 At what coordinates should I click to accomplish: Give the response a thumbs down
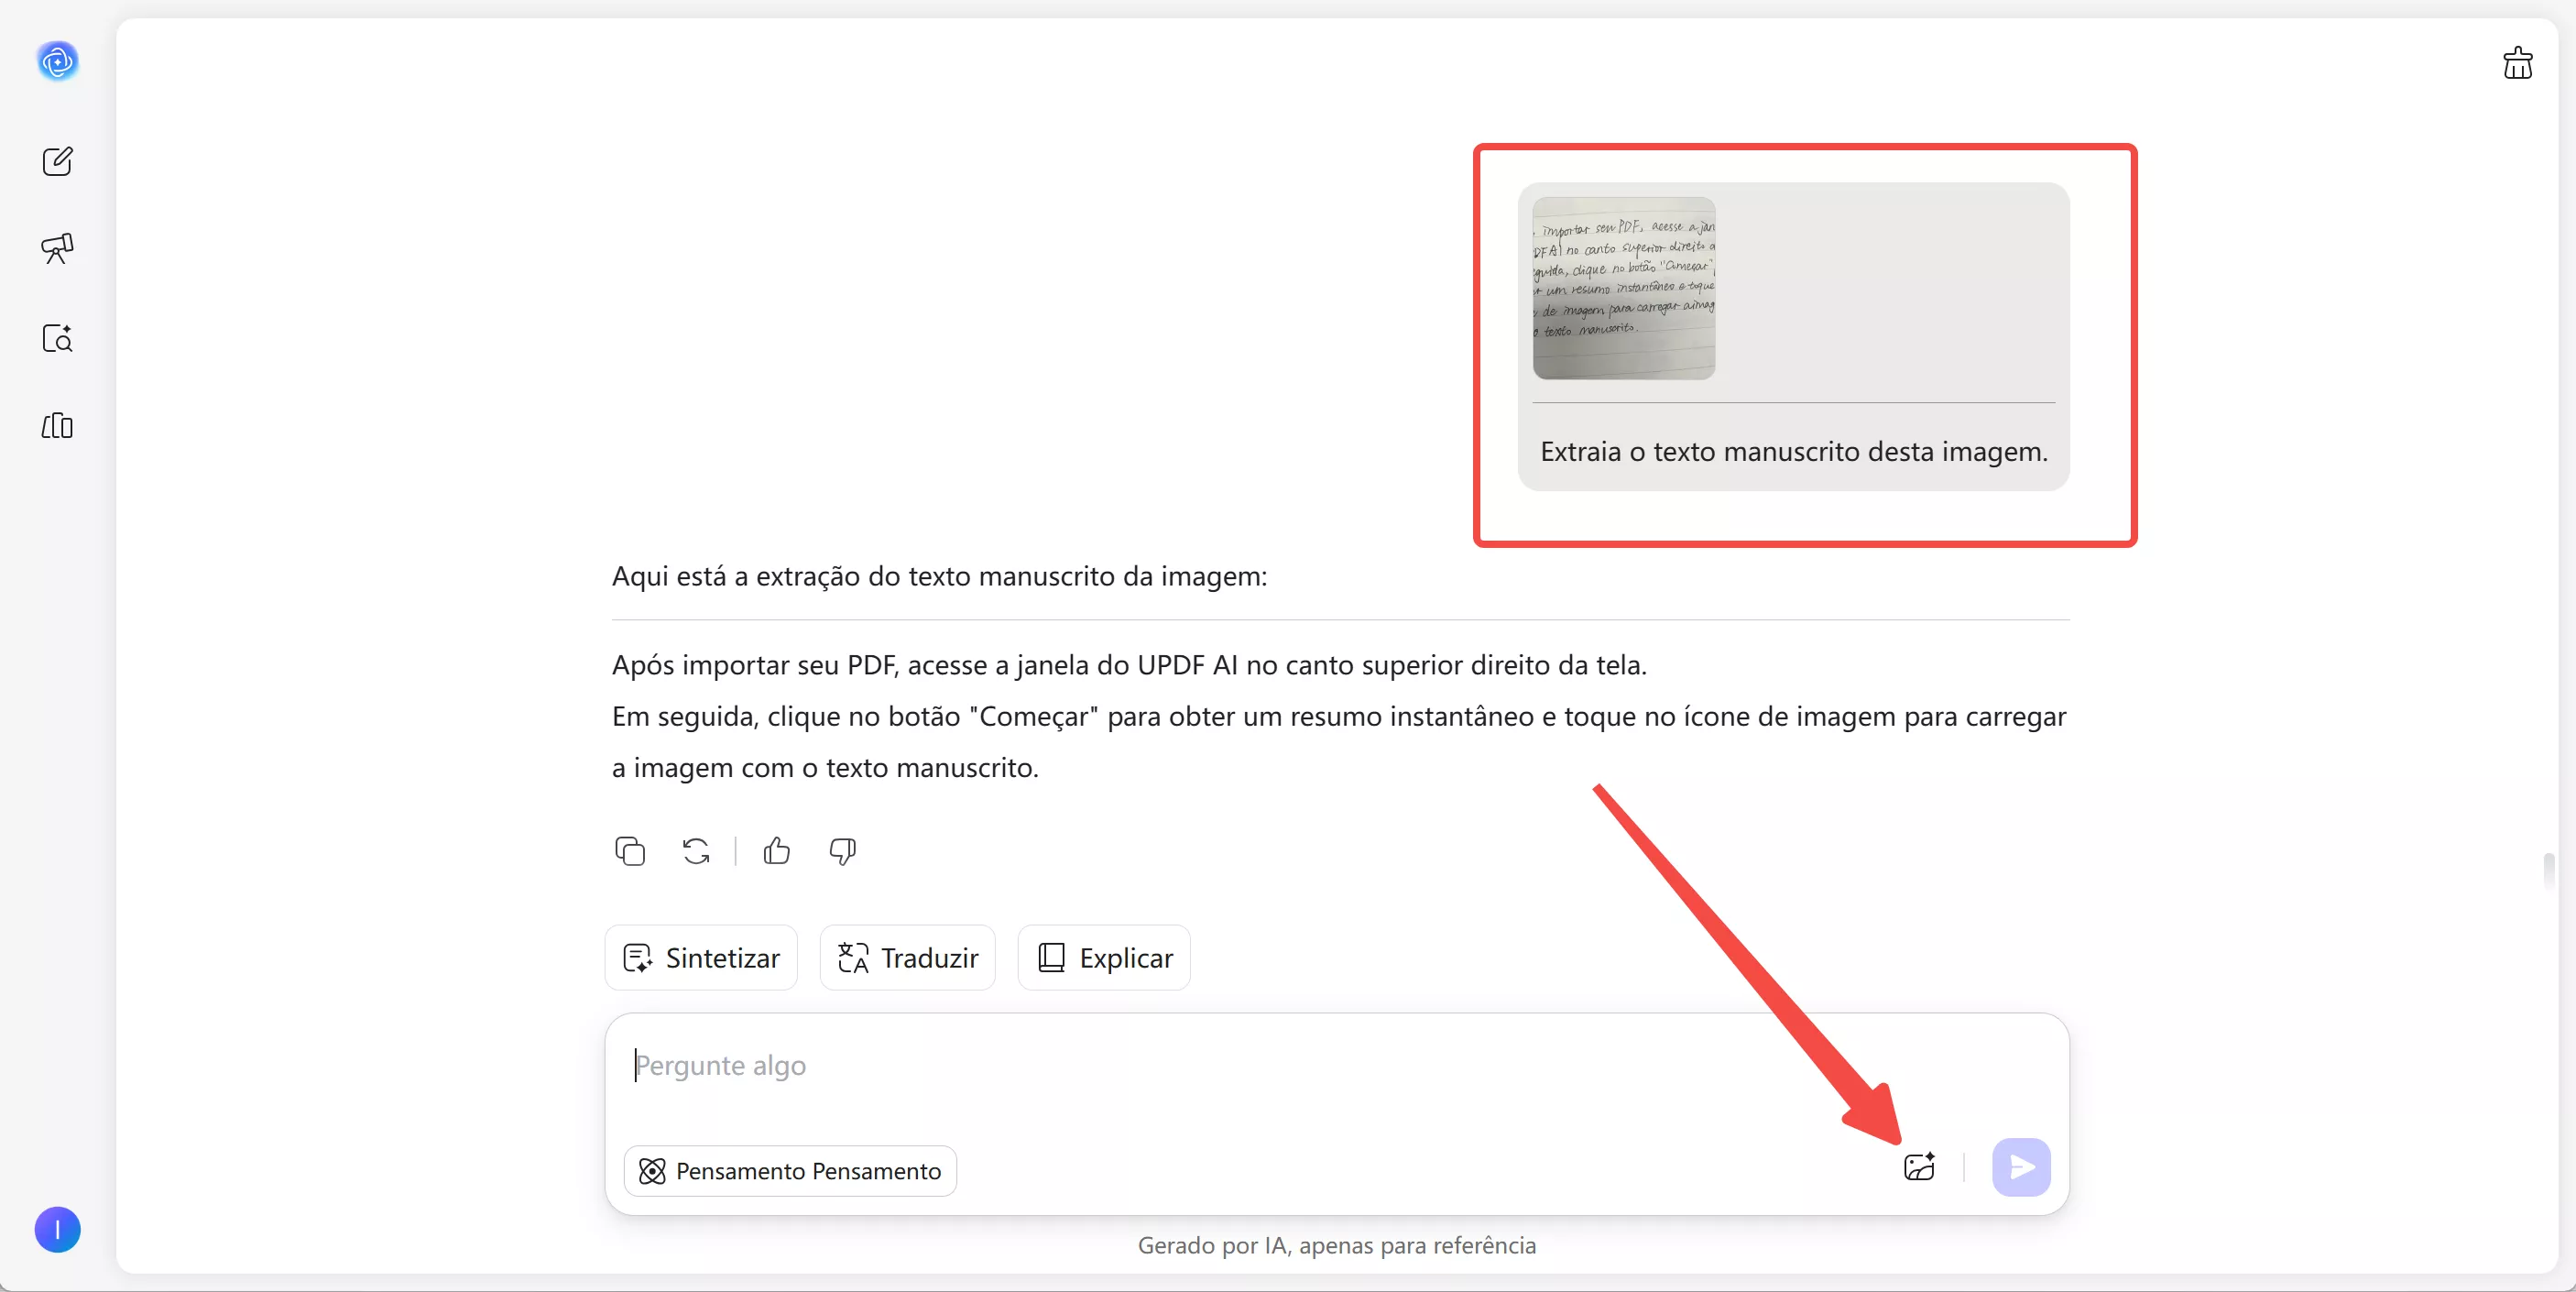click(x=841, y=851)
